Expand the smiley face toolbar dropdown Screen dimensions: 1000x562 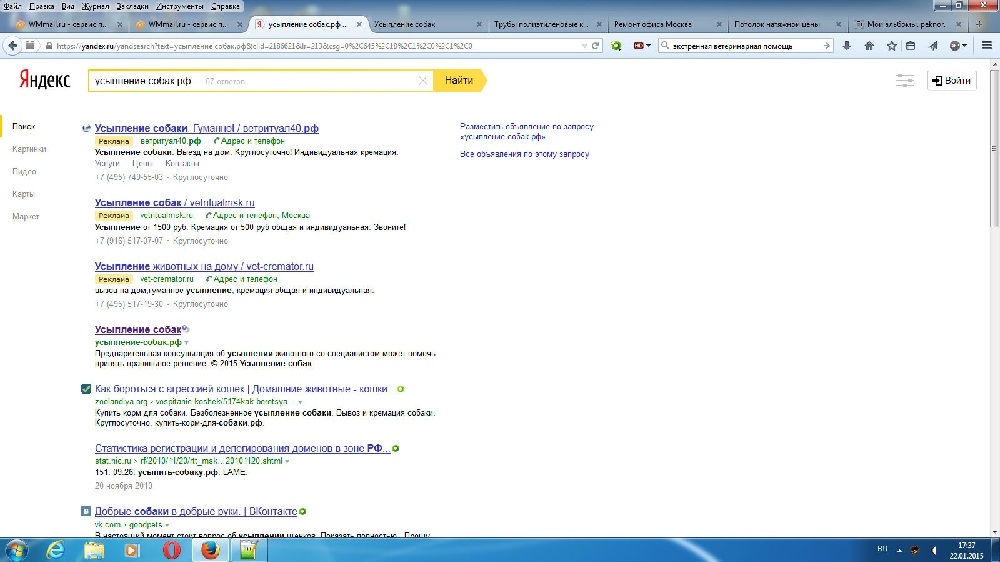pyautogui.click(x=964, y=46)
